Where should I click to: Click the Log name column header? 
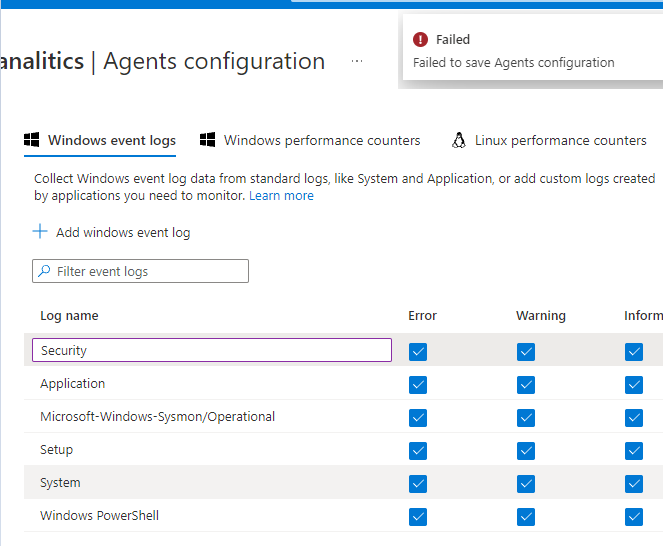coord(69,316)
